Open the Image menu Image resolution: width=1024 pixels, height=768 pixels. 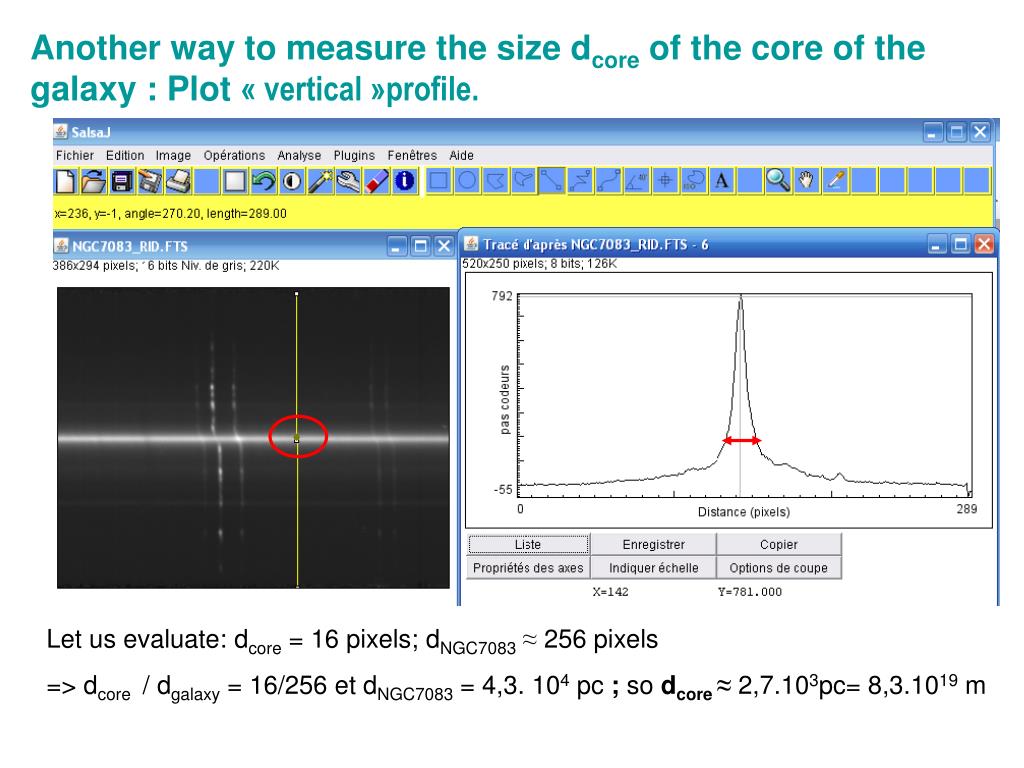pos(173,155)
